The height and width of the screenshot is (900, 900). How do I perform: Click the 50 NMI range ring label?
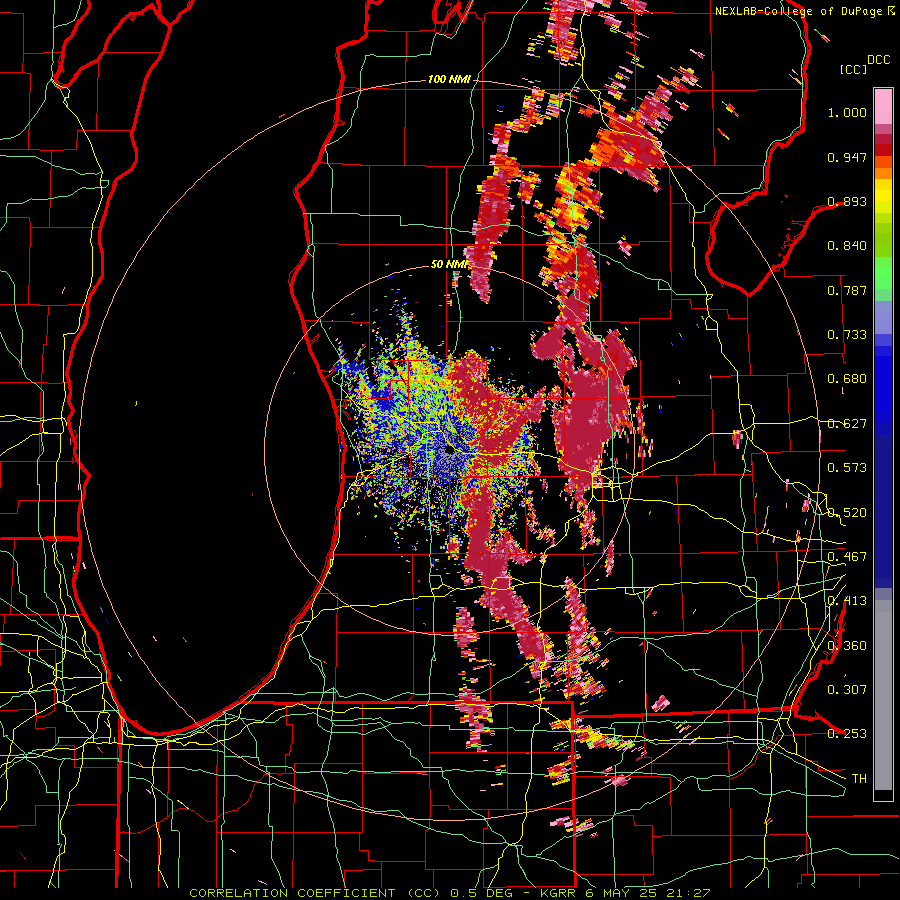[x=449, y=265]
